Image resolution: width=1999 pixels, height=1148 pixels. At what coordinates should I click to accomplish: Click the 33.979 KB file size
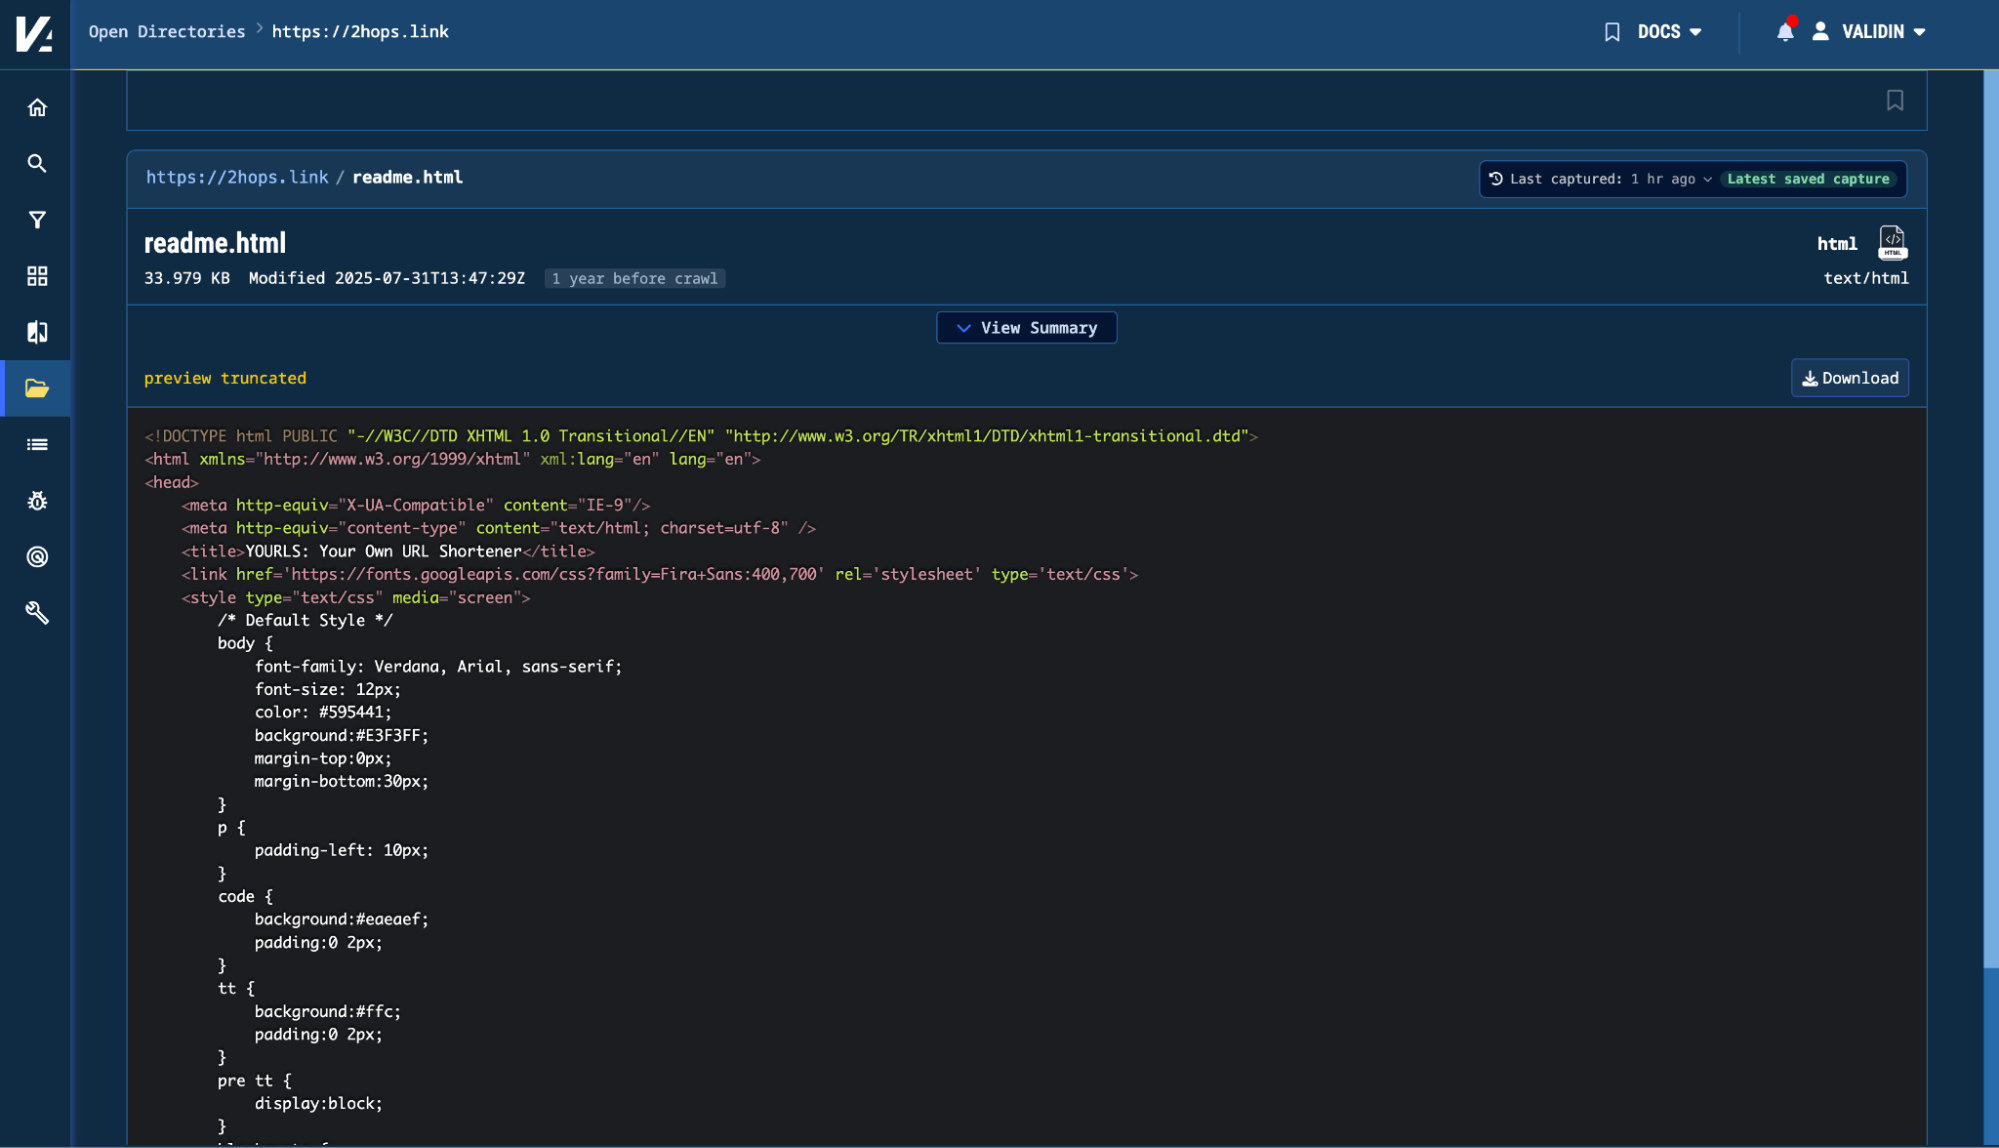[x=187, y=278]
